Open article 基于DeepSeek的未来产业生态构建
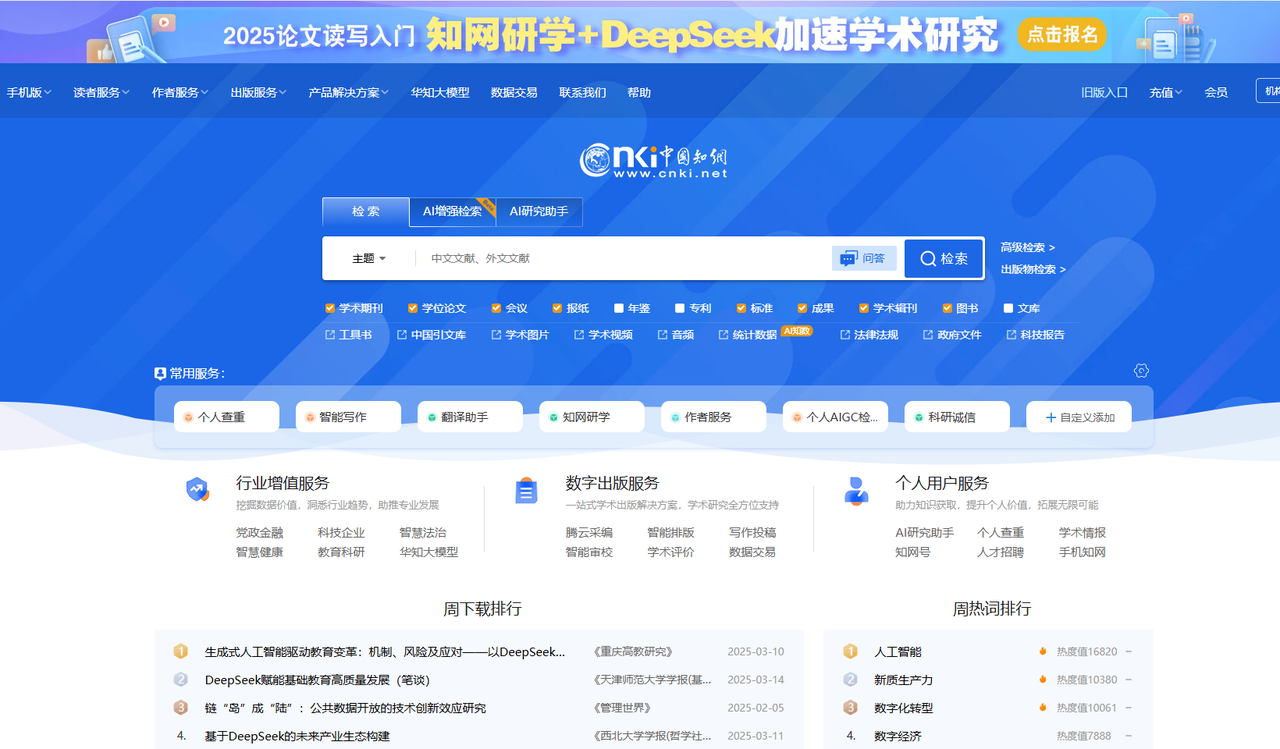The image size is (1280, 749). (x=297, y=736)
